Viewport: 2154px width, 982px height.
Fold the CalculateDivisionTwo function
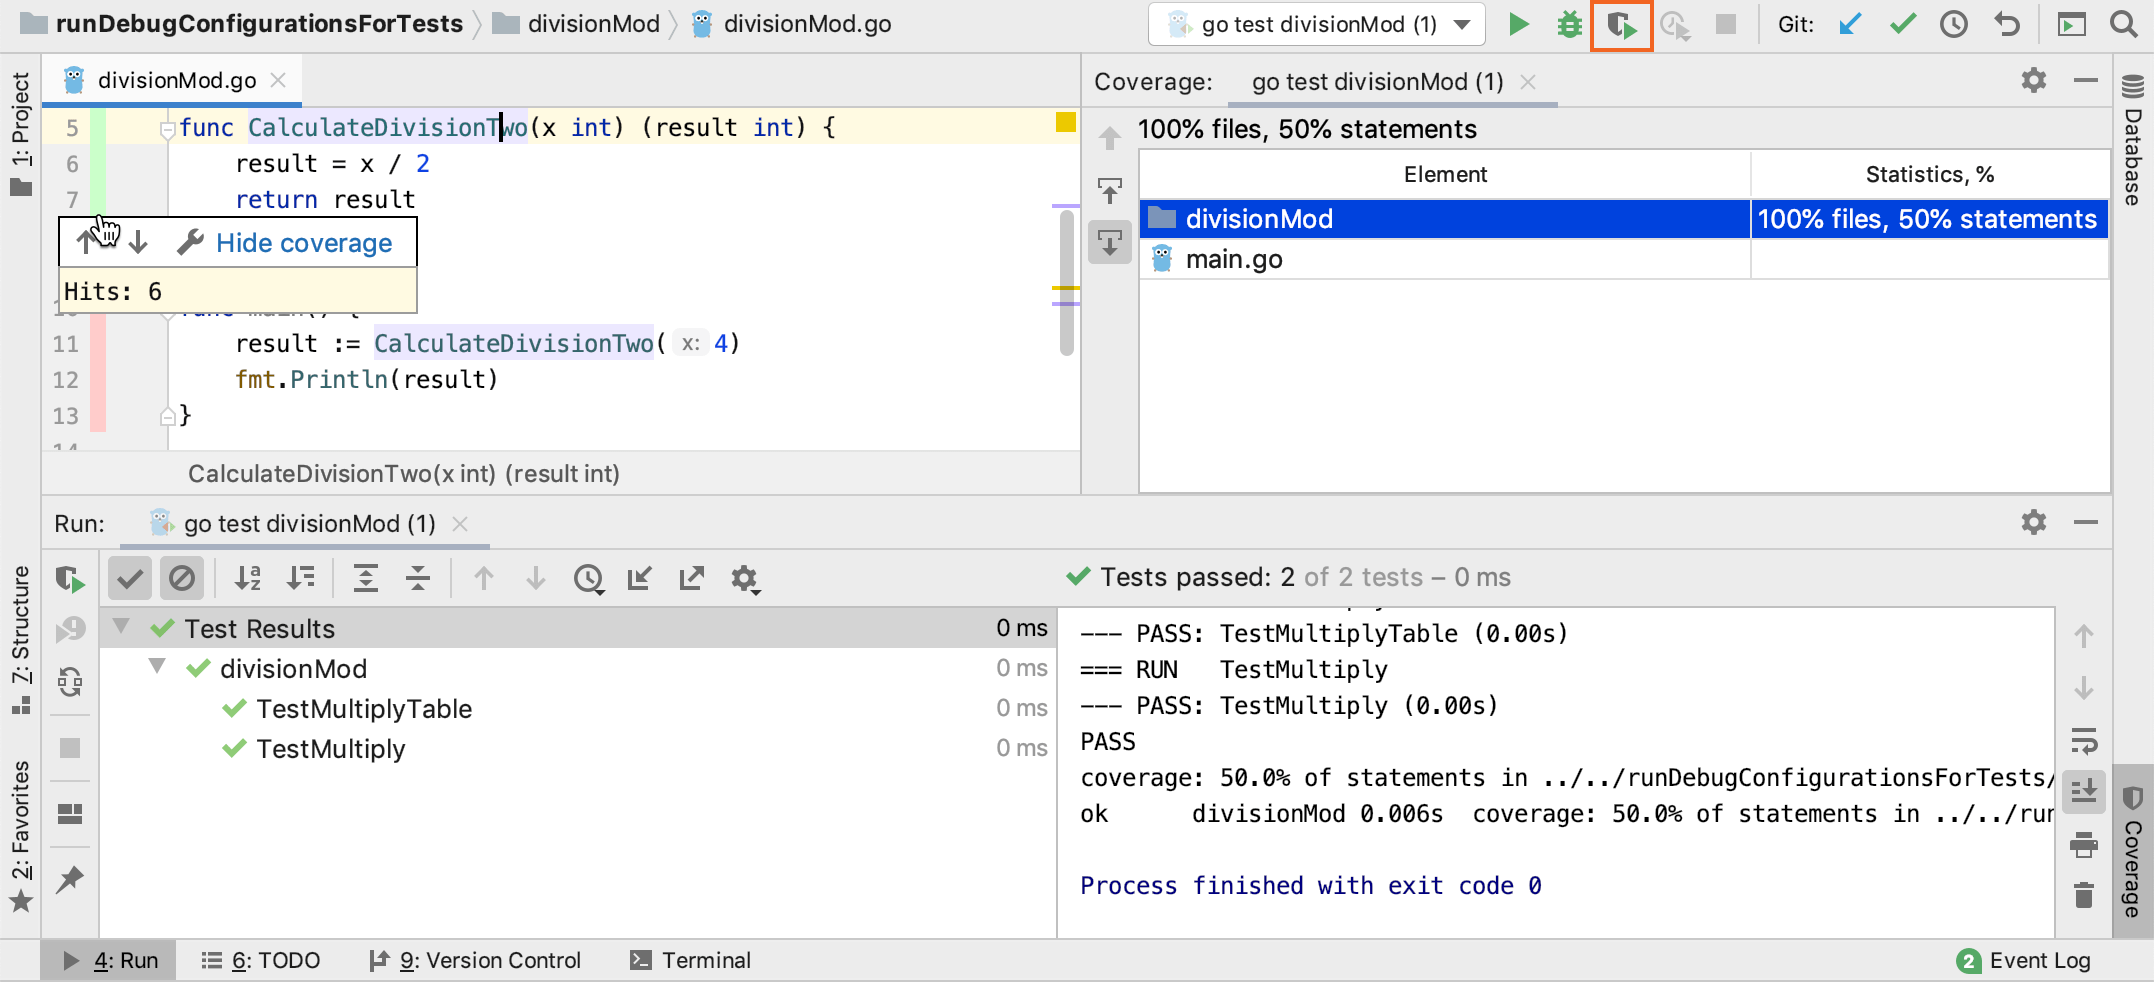[167, 129]
